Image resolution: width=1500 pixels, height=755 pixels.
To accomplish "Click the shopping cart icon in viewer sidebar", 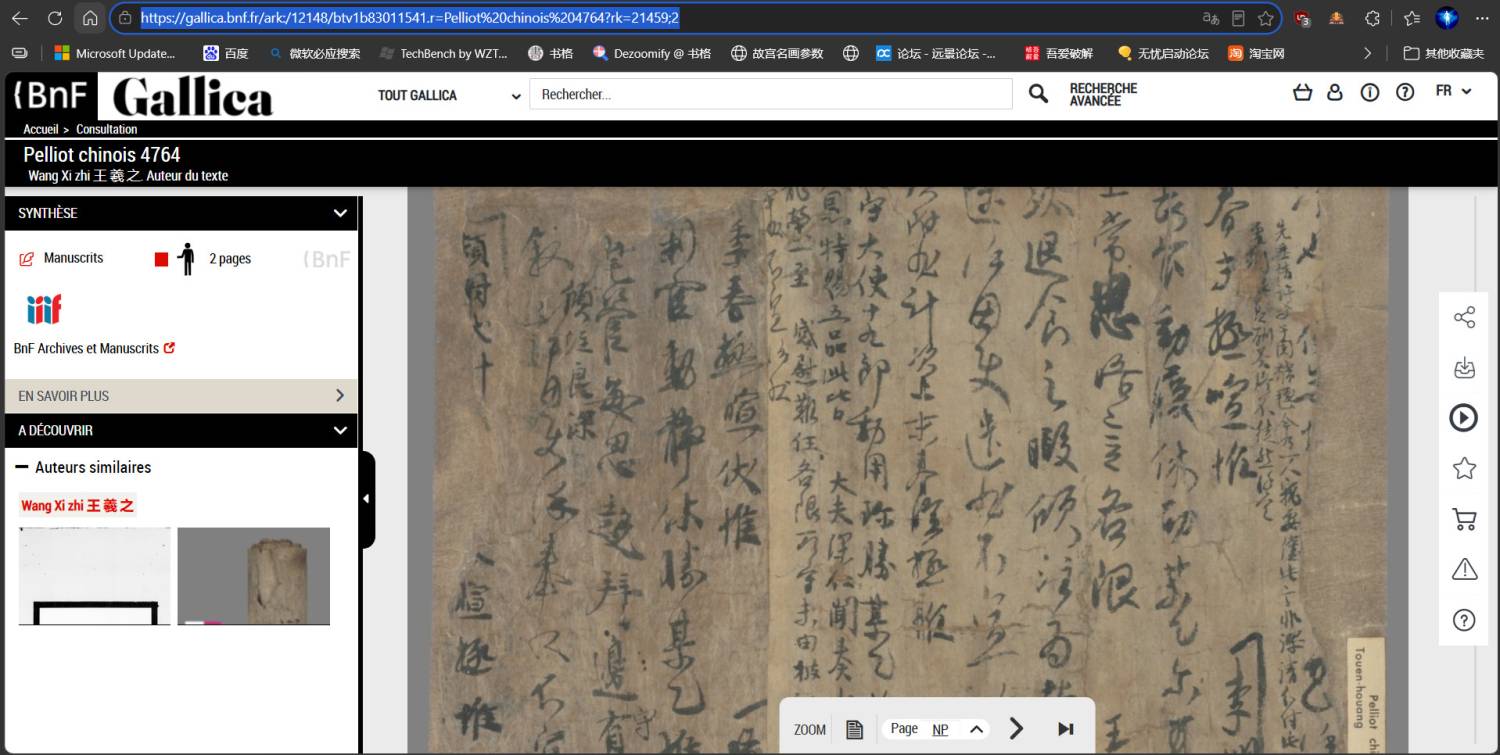I will tap(1464, 519).
